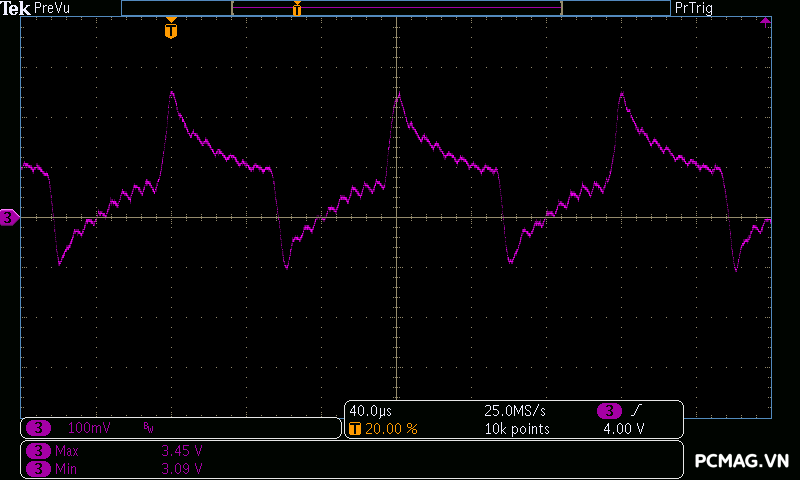This screenshot has height=480, width=800.
Task: Click the orange trigger position T marker
Action: coord(171,30)
